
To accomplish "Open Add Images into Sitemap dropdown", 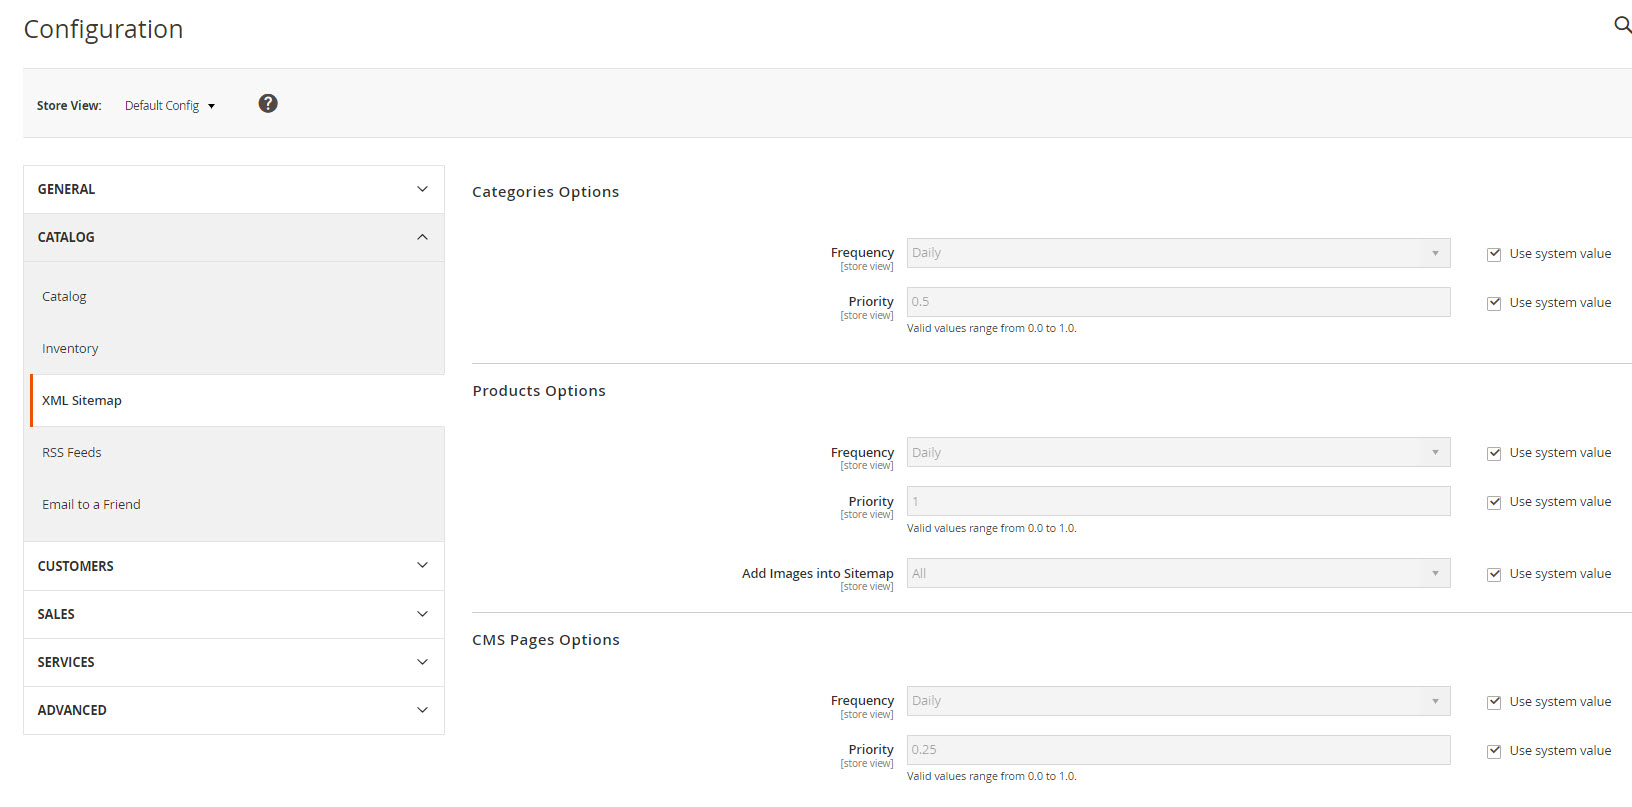I will (1178, 573).
